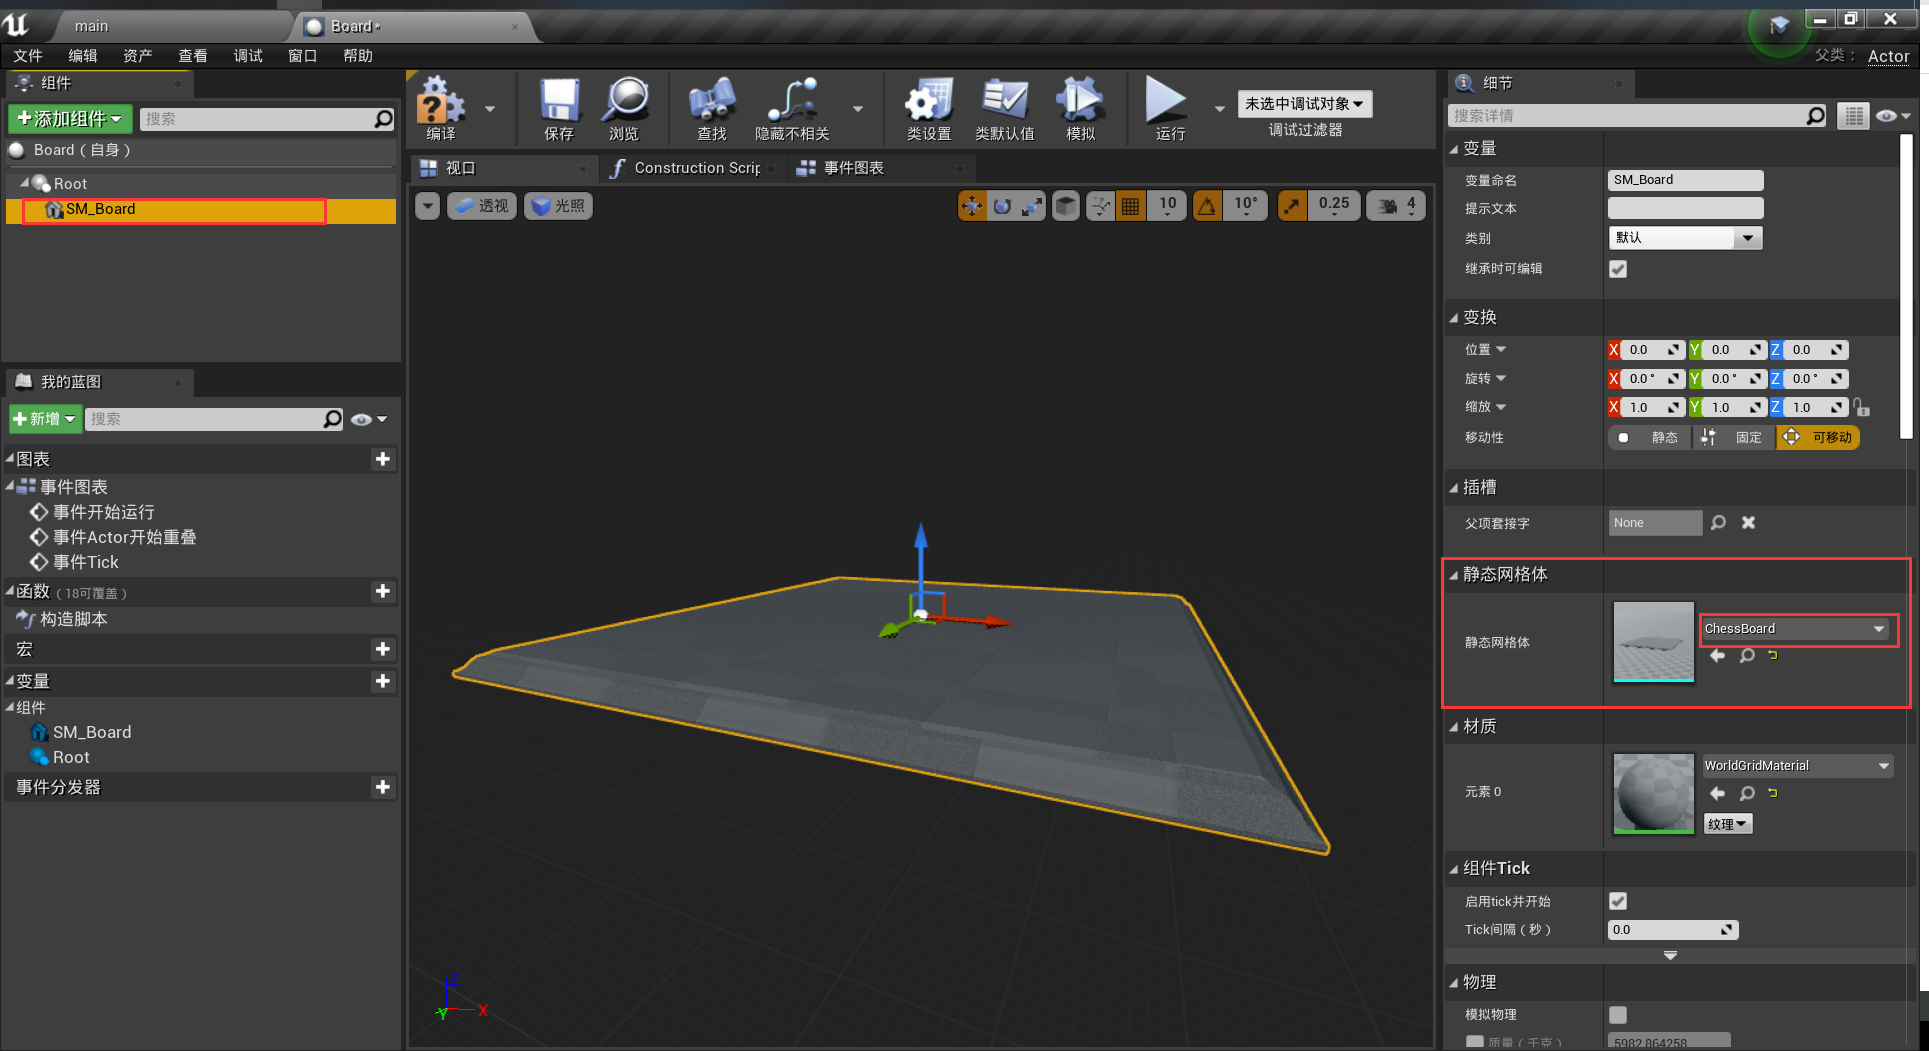This screenshot has width=1929, height=1051.
Task: Click the Browse (浏览) magnifier icon
Action: point(625,102)
